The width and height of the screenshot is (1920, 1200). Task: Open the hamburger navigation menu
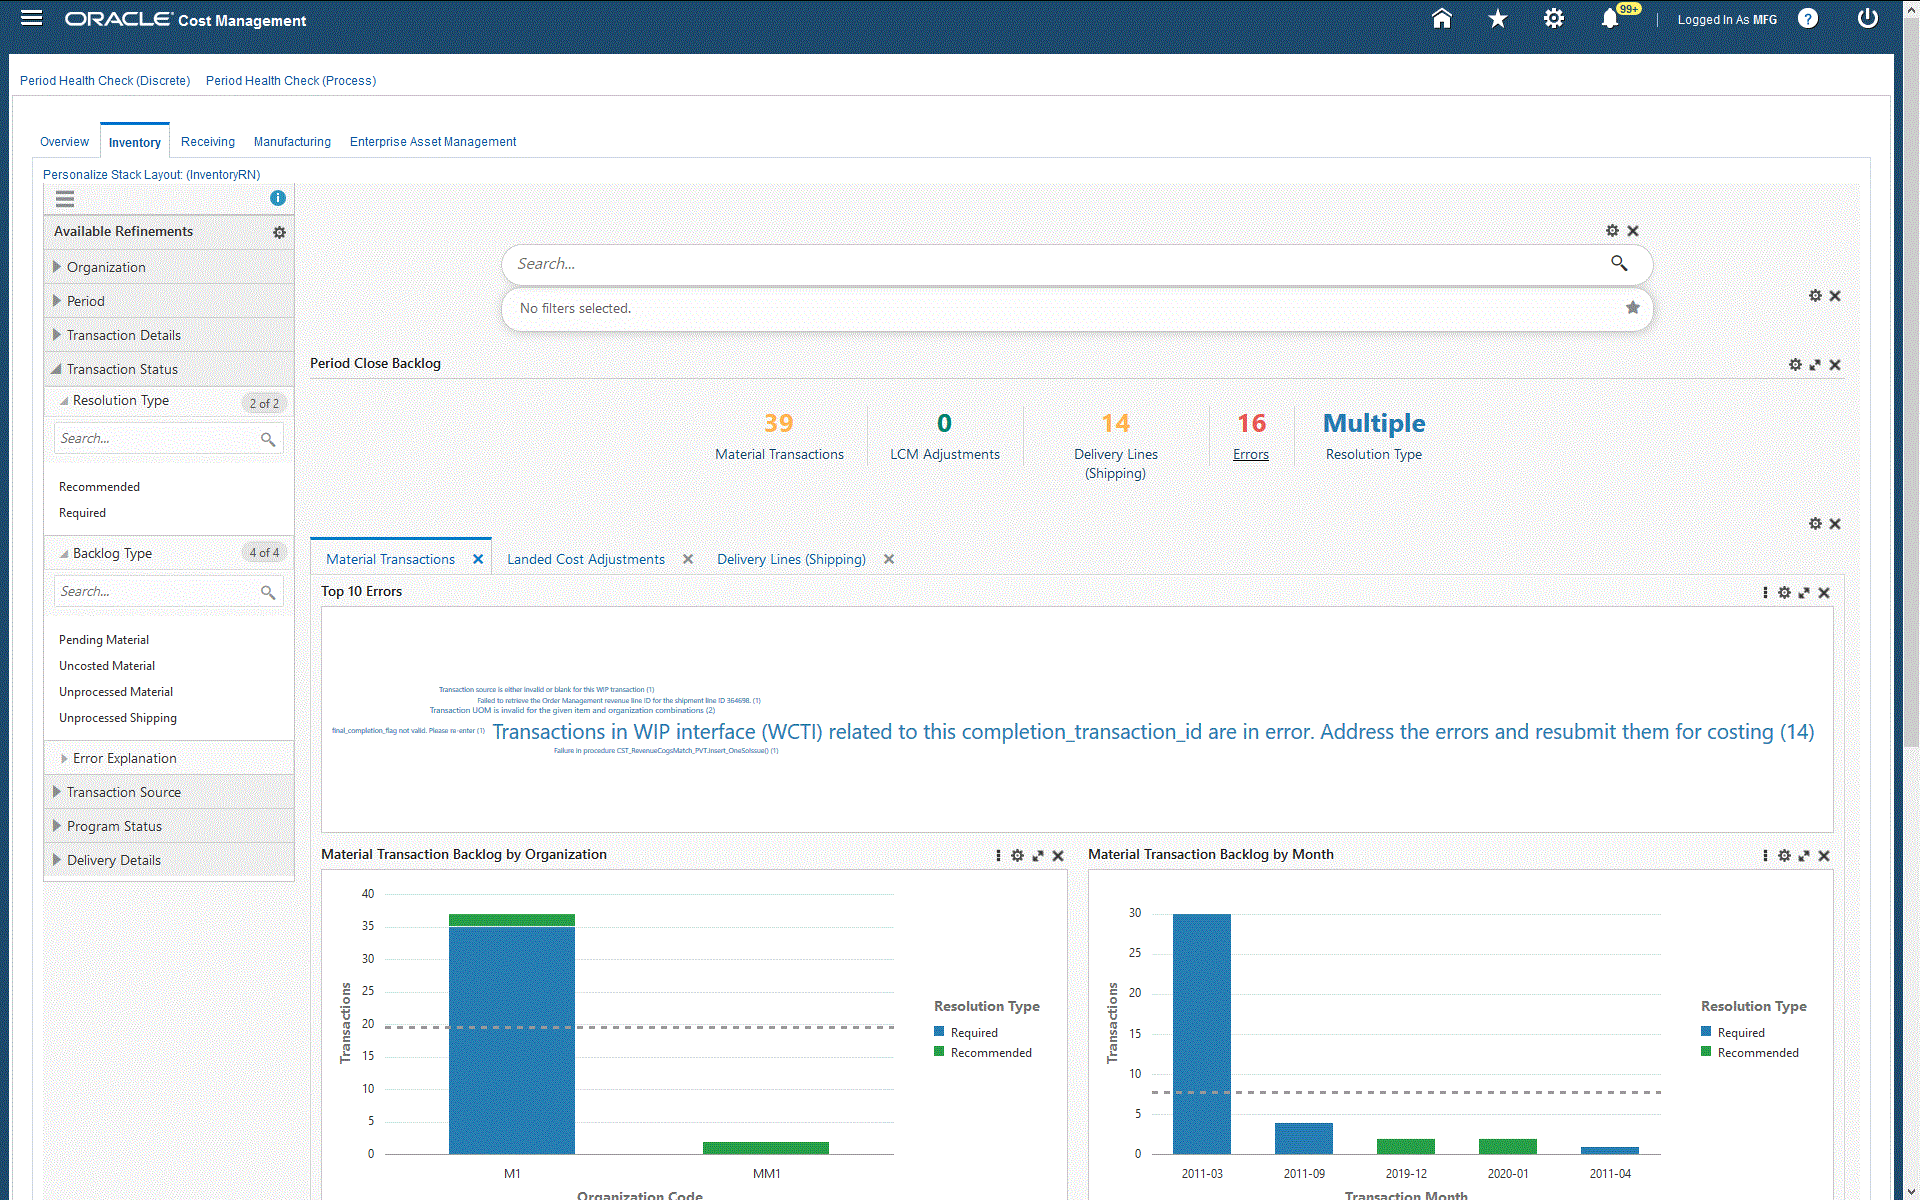tap(31, 18)
